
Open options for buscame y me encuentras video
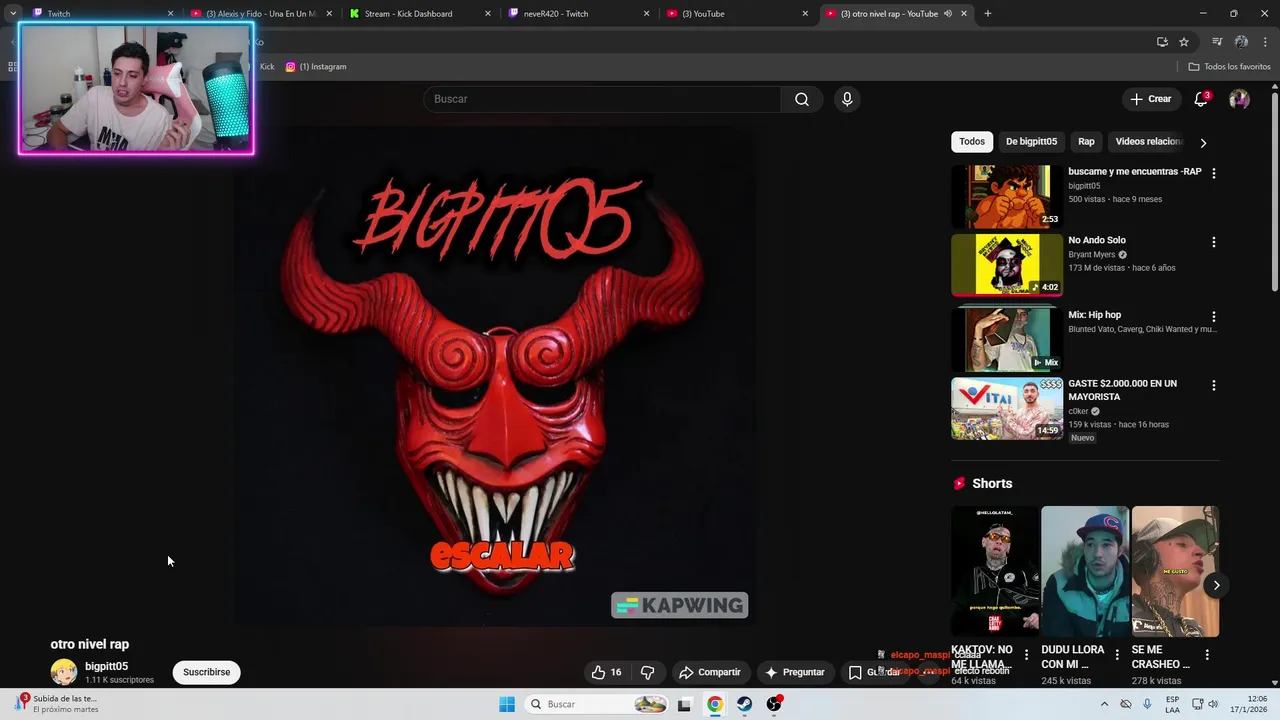click(x=1214, y=173)
